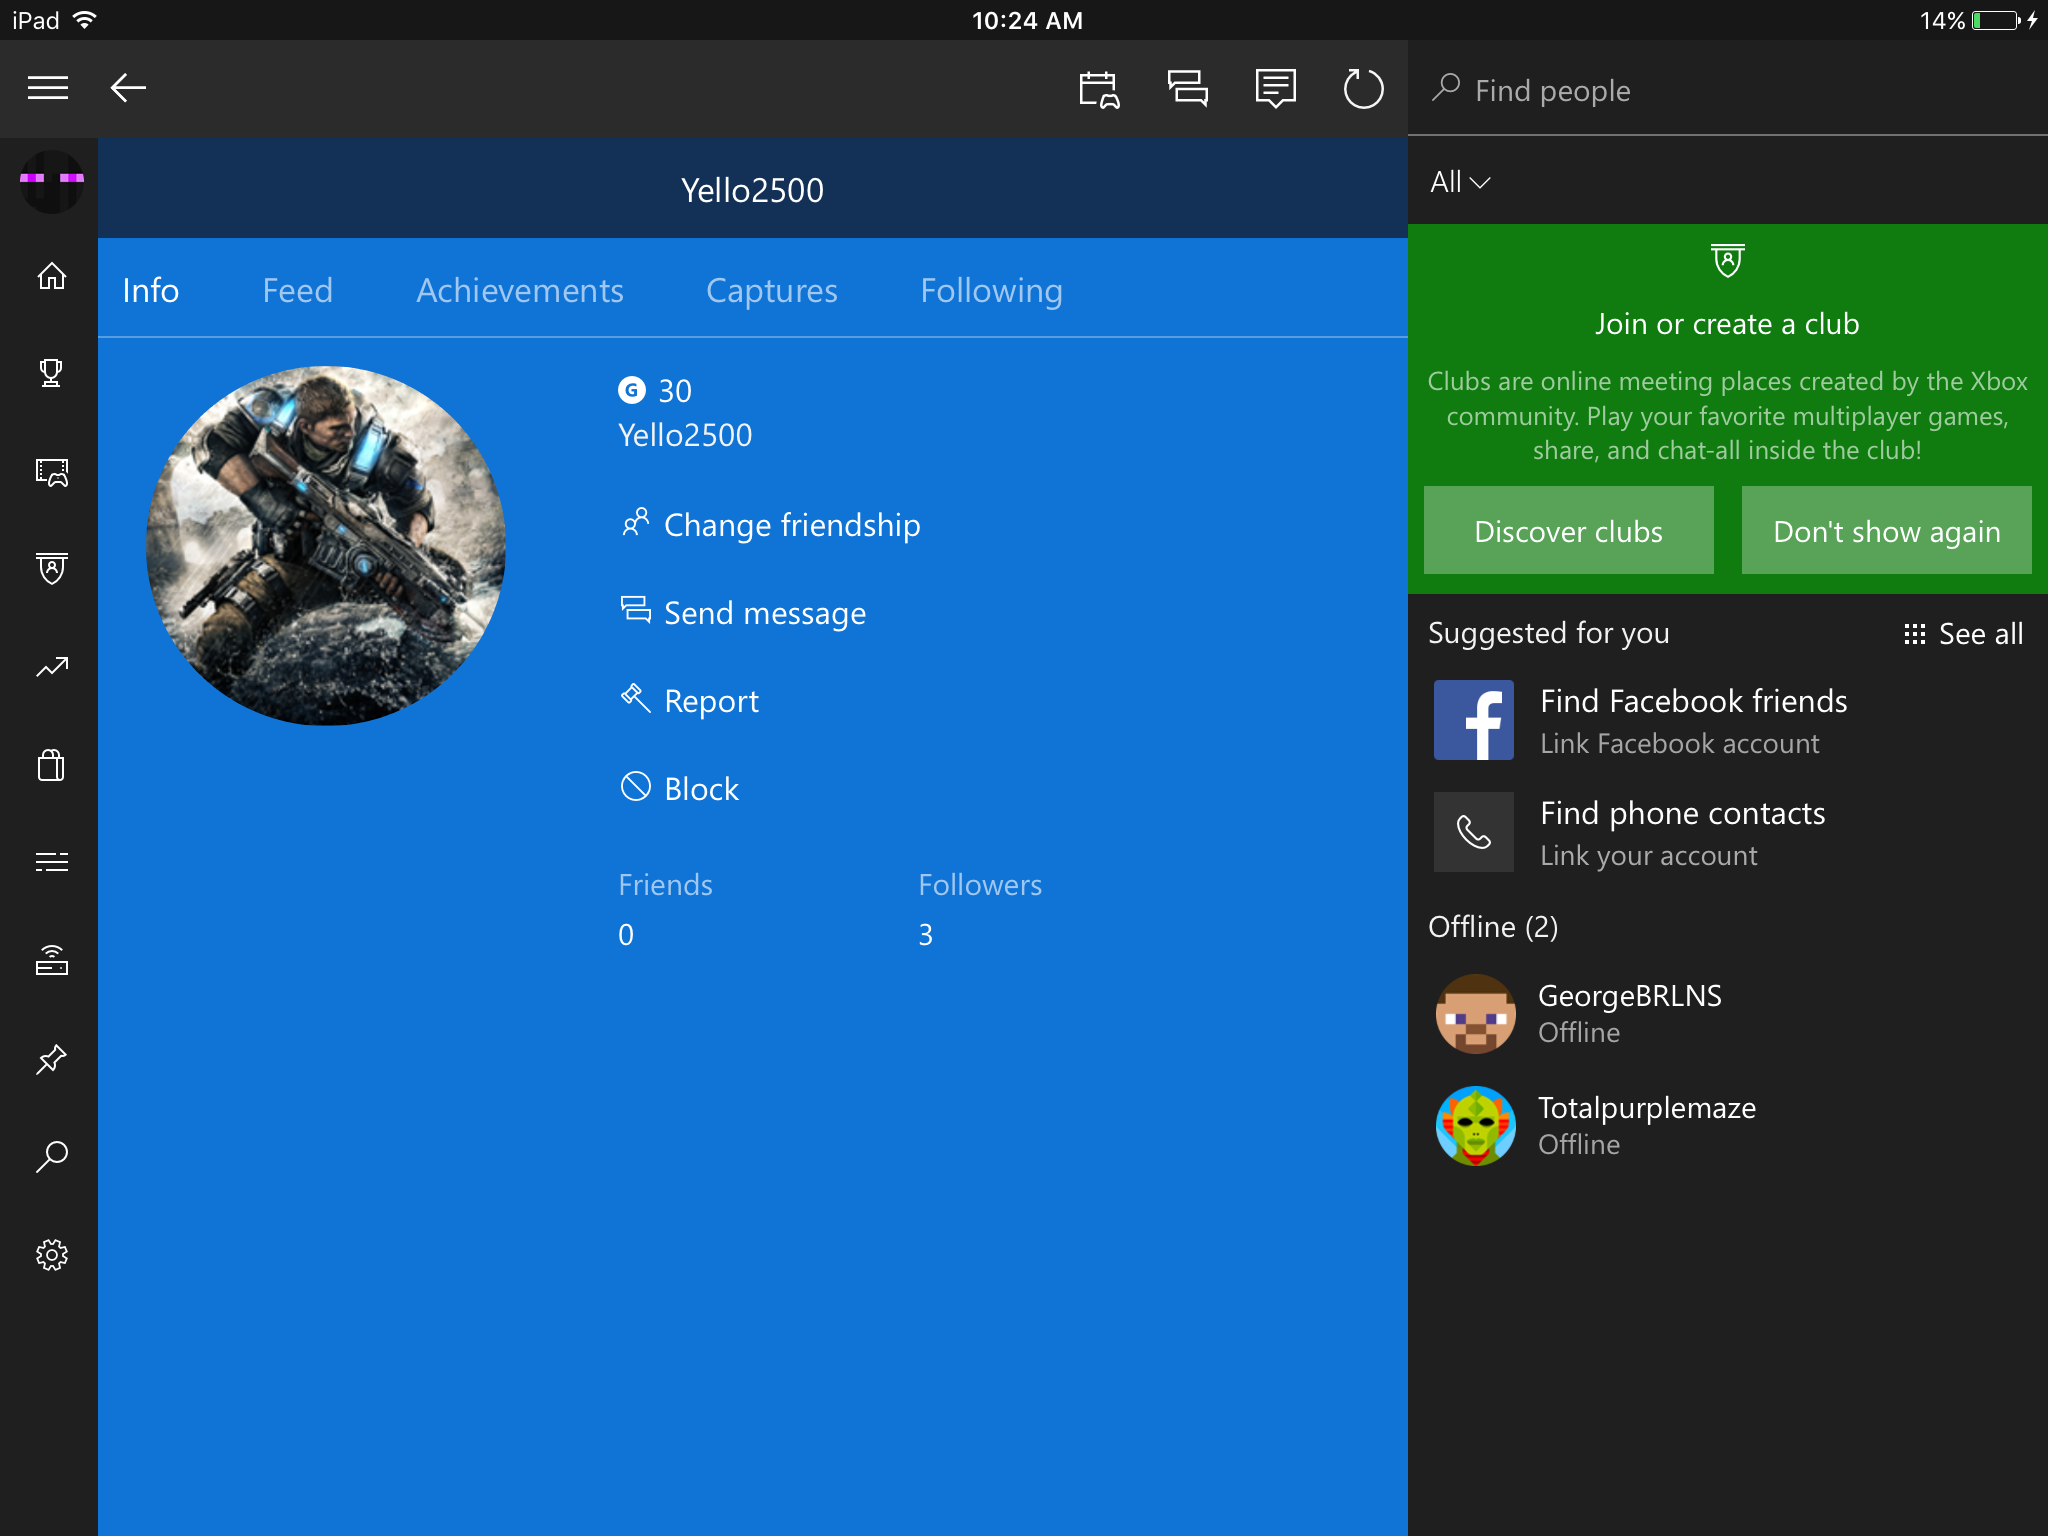Click the Yello2500 header title
This screenshot has width=2048, height=1536.
[x=752, y=190]
